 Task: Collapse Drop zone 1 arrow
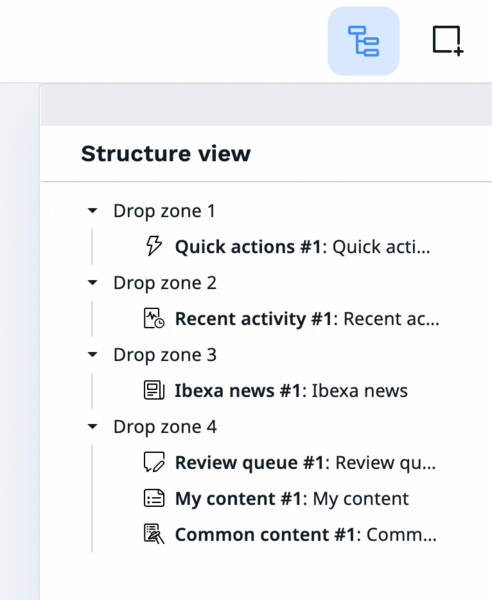(93, 210)
